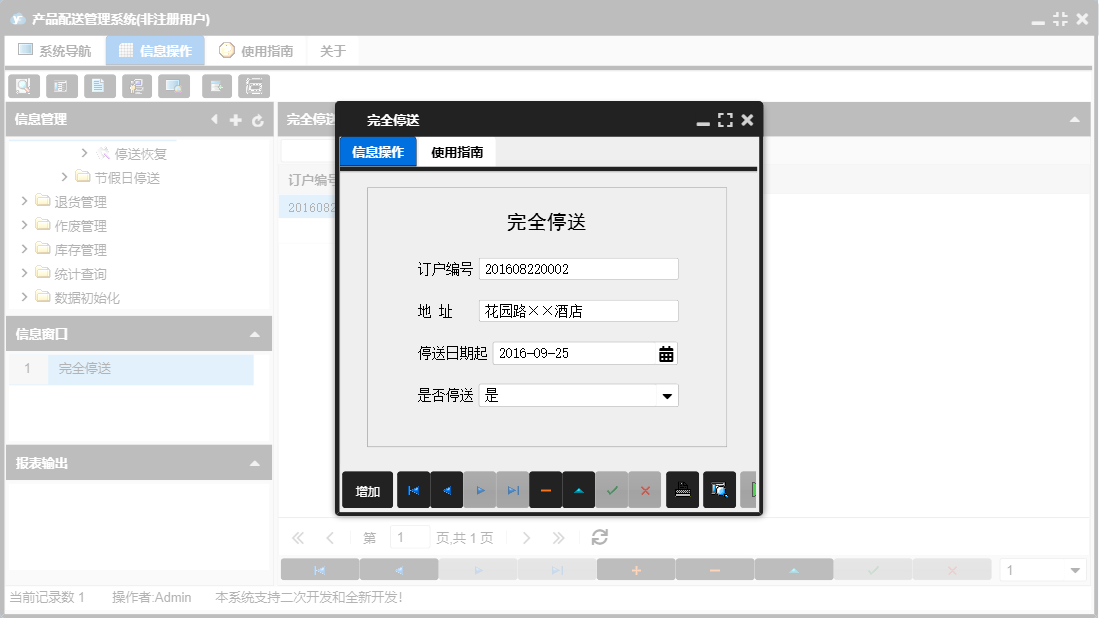Click the printer icon in the dialog toolbar
Viewport: 1099px width, 618px height.
click(x=682, y=490)
